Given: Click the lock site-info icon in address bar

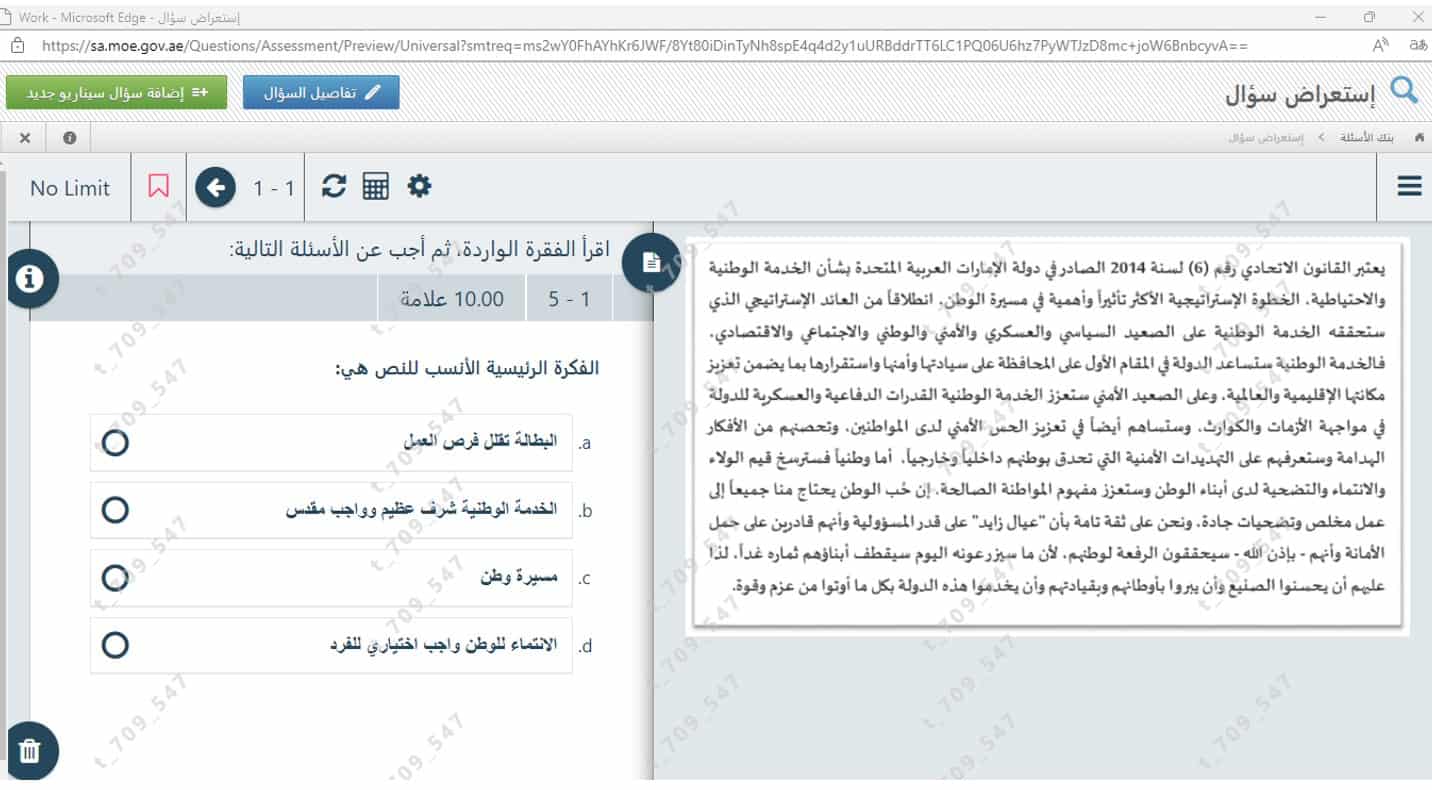Looking at the screenshot, I should [17, 45].
